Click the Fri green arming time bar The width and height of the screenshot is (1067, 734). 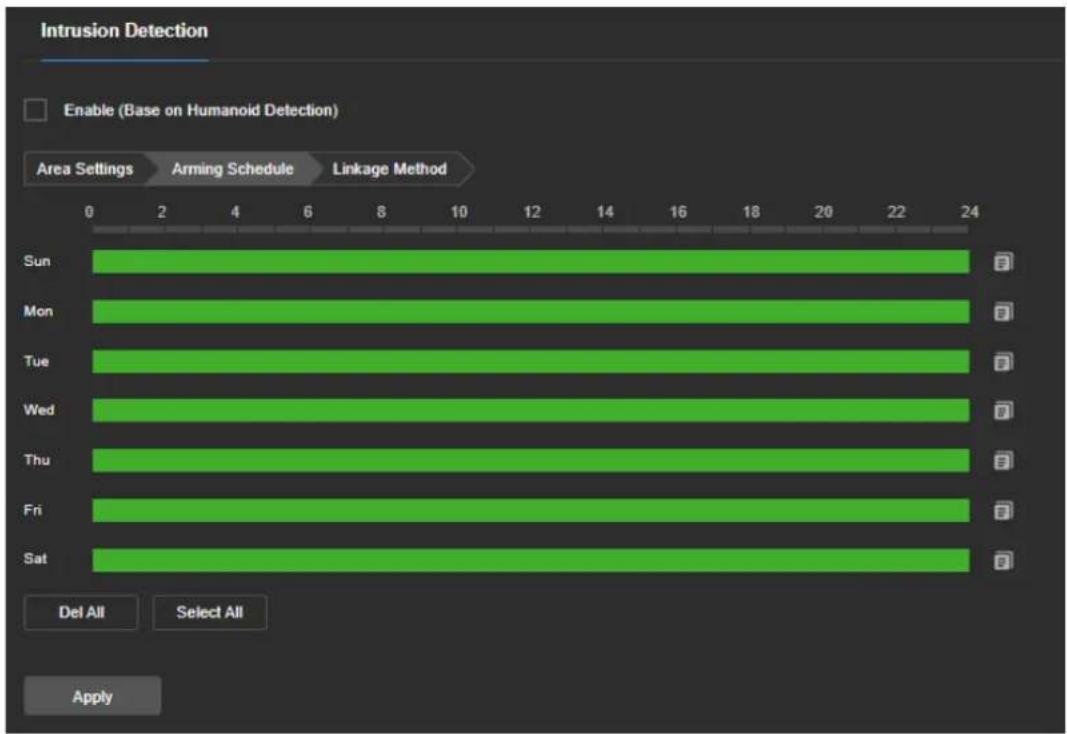[x=531, y=510]
